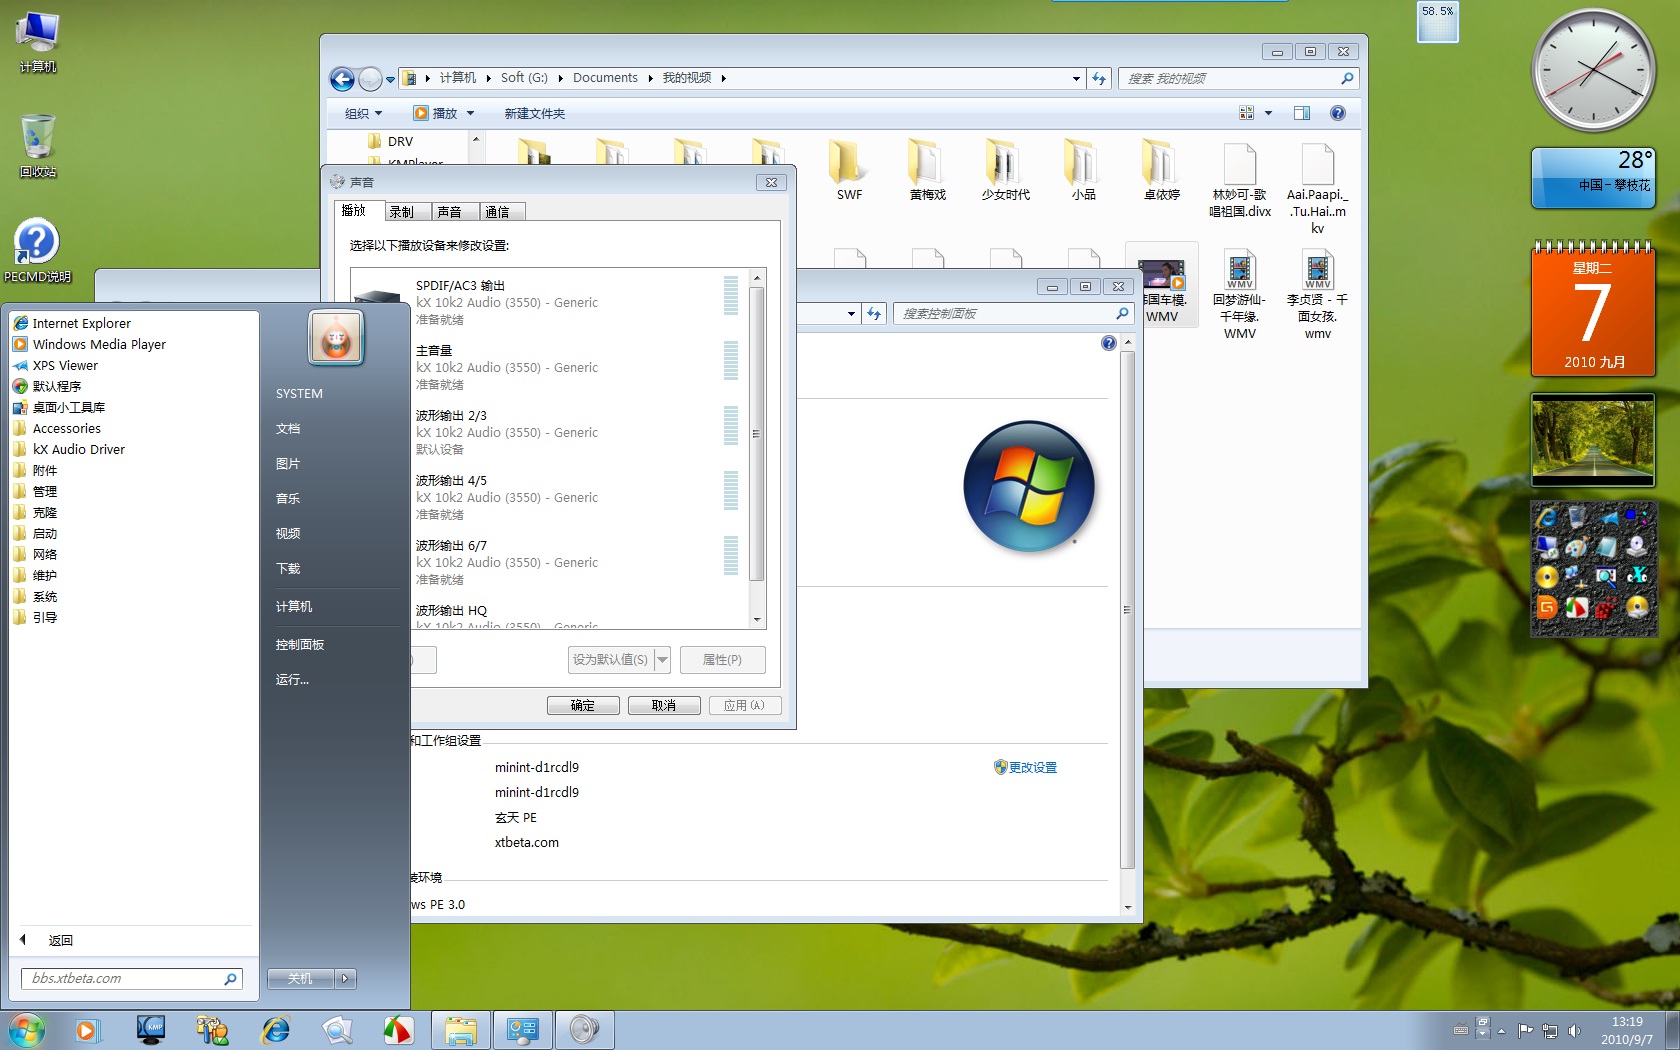The image size is (1680, 1050).
Task: Click the Control Panel help icon
Action: (1108, 343)
